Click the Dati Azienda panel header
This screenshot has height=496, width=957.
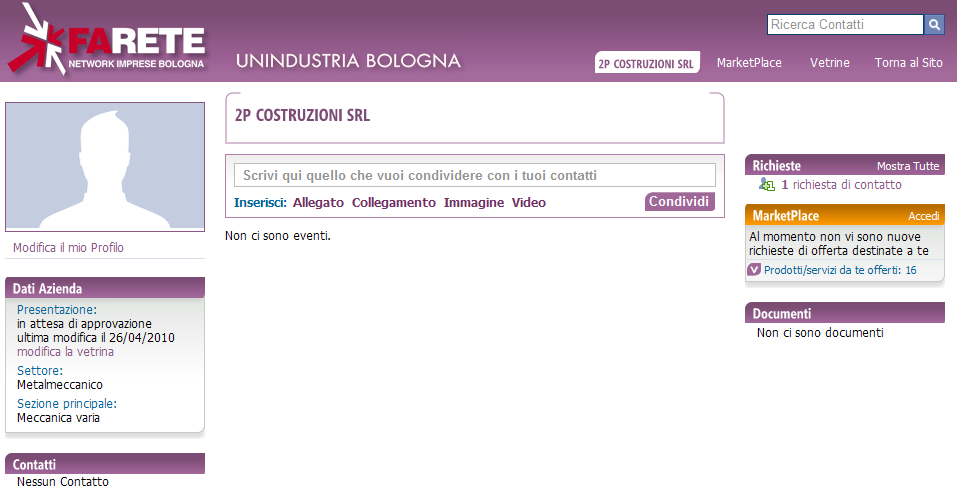[x=105, y=288]
